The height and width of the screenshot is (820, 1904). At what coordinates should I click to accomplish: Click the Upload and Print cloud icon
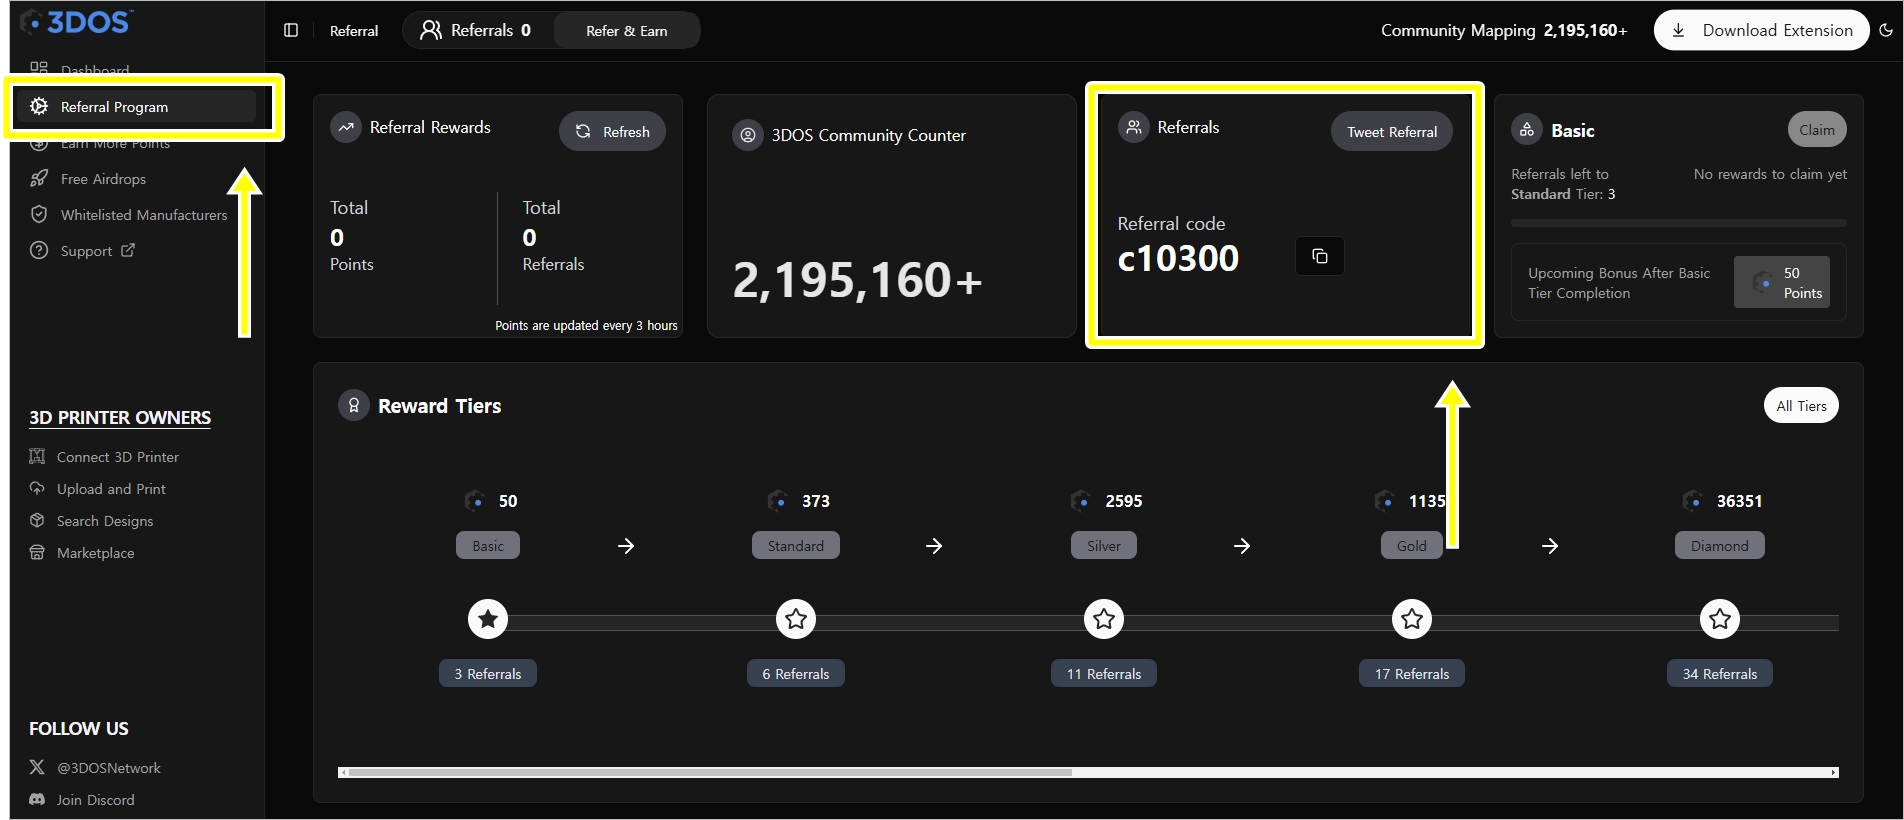(37, 488)
